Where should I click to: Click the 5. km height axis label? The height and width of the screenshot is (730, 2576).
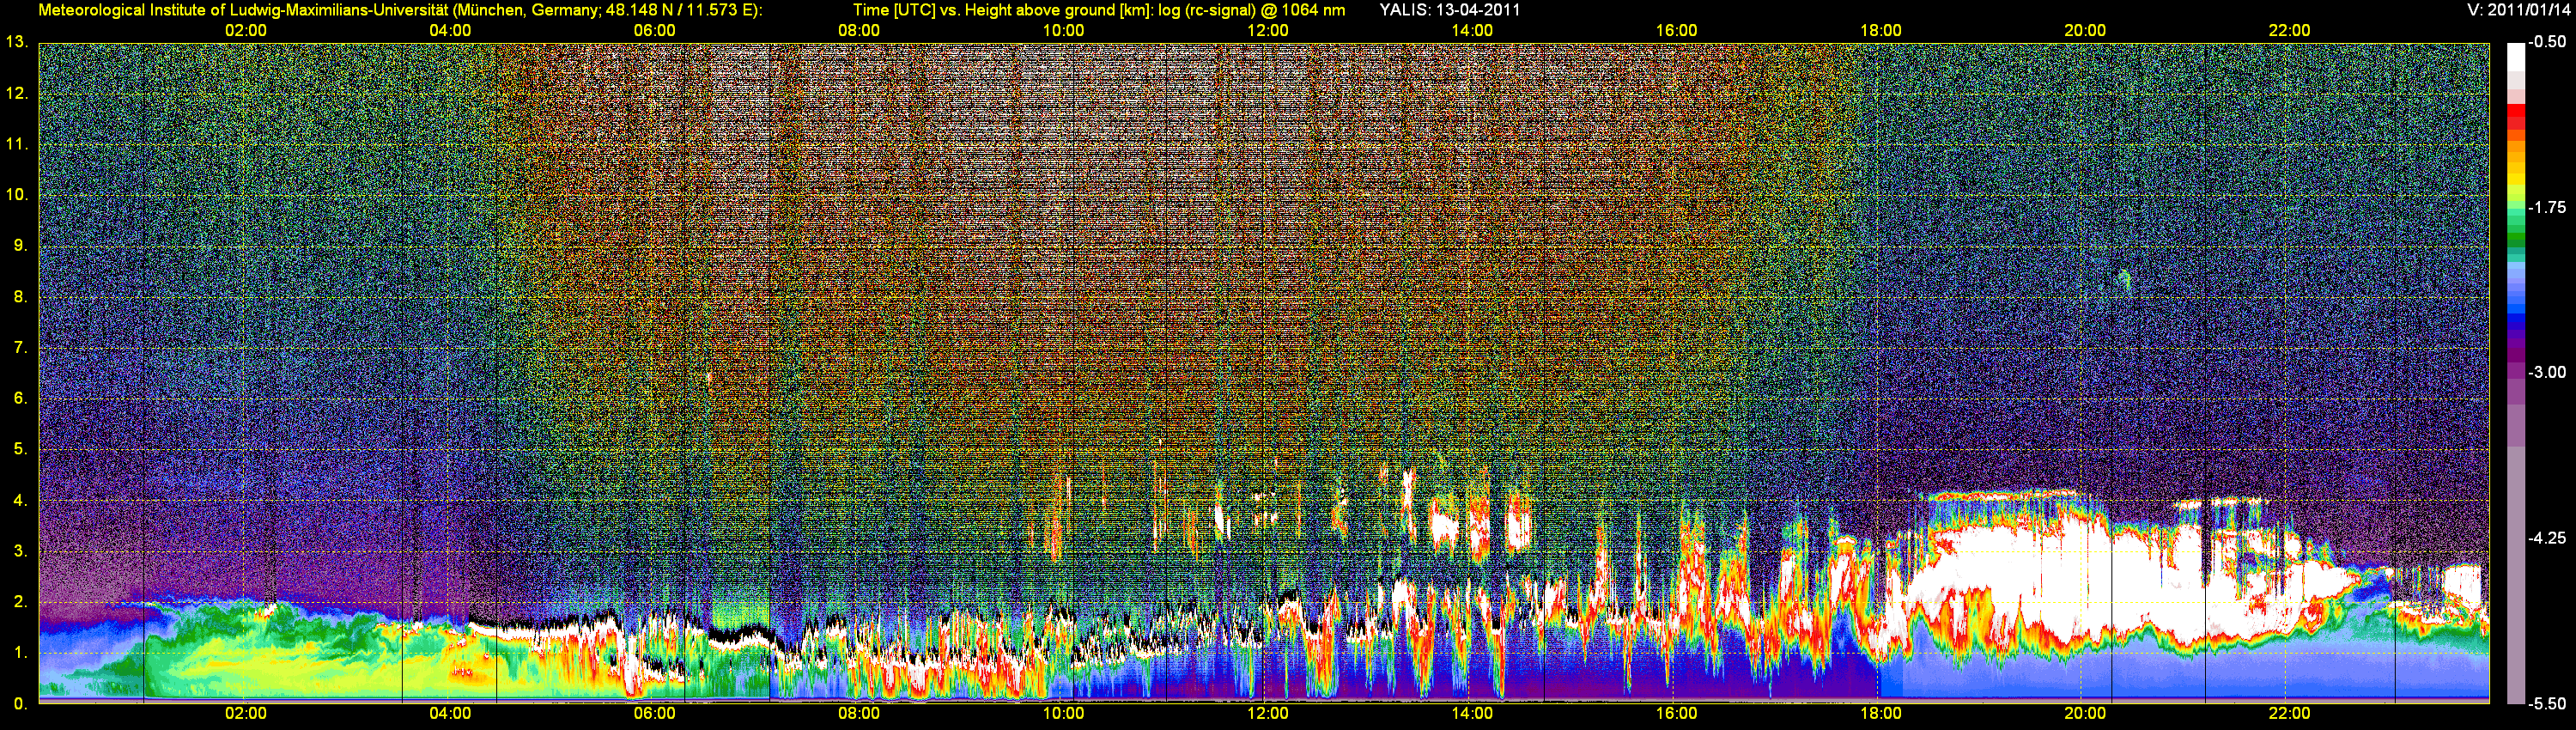(x=21, y=449)
